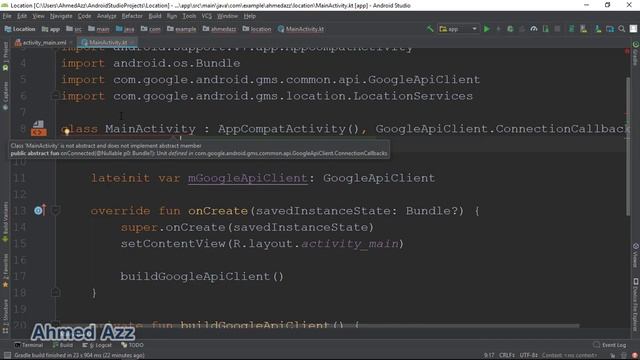Click the override gutter icon beside onCreate
Screen dimensions: 640x360
(40, 210)
